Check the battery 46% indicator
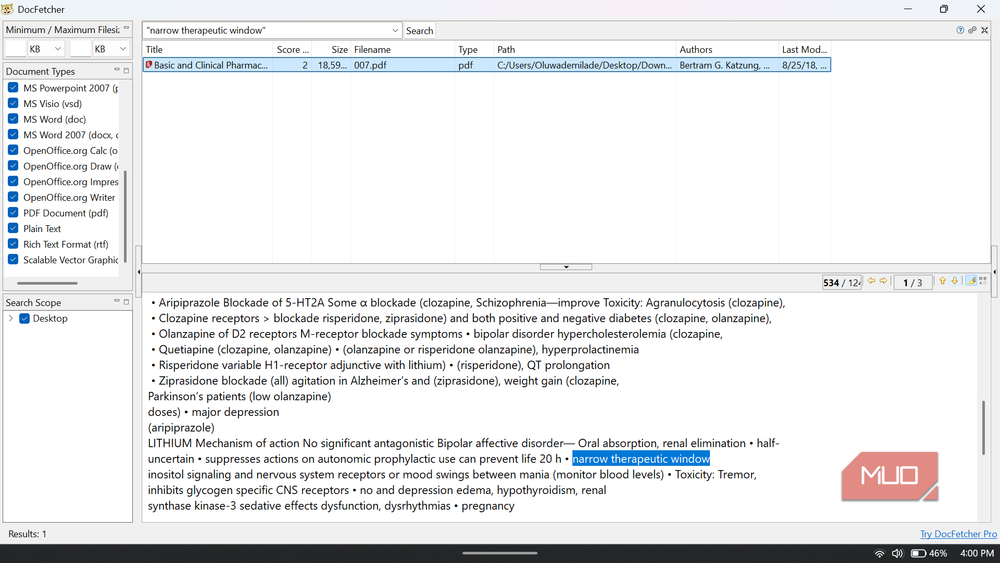Screen dimensions: 1000x563 point(929,553)
